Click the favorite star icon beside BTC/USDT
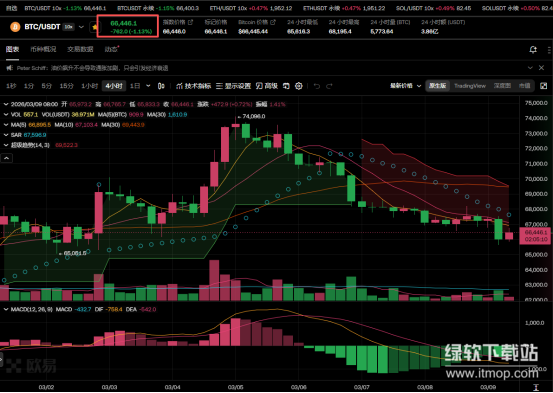Screen dimensions: 553x393 click(95, 27)
